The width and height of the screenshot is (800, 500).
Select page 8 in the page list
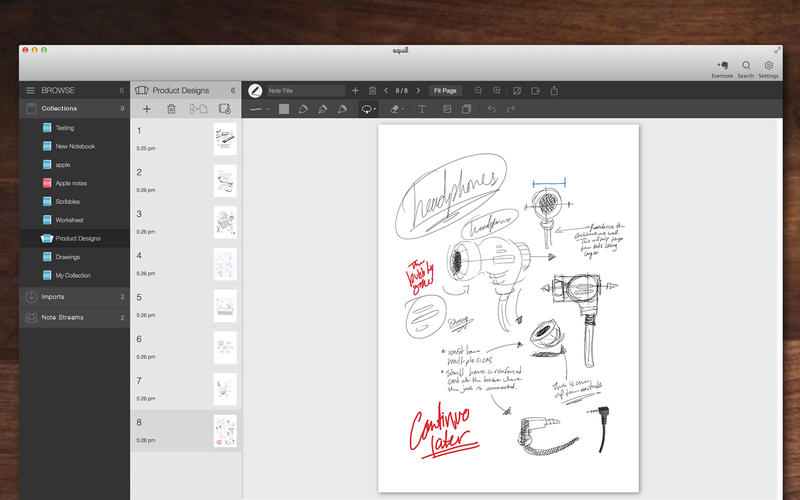(186, 431)
